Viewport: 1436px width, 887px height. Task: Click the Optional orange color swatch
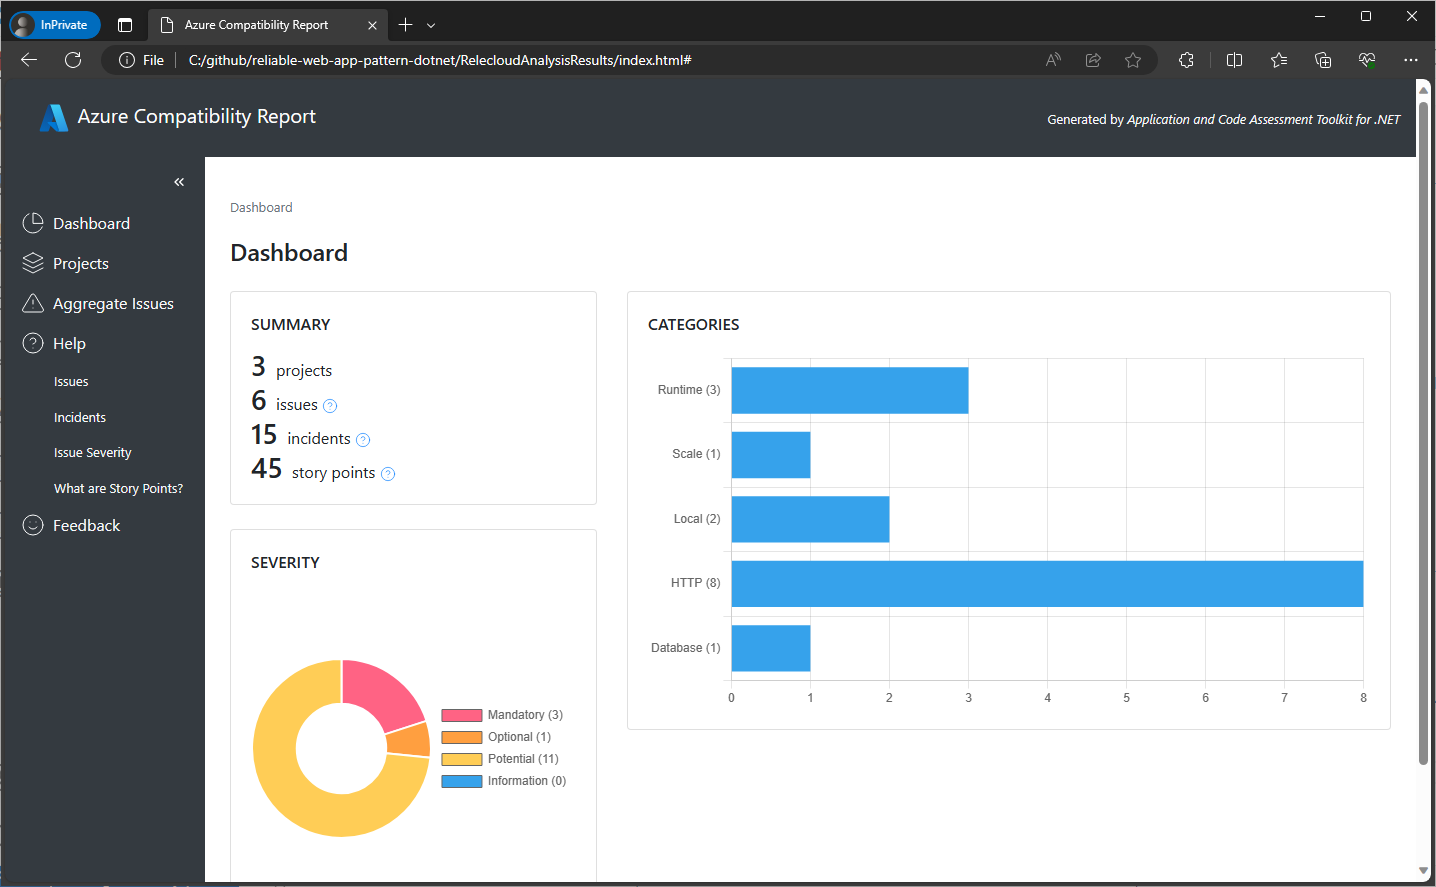(x=468, y=736)
